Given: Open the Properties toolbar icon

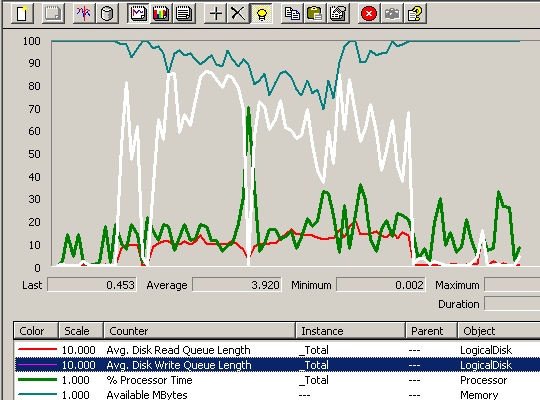Looking at the screenshot, I should click(x=338, y=14).
